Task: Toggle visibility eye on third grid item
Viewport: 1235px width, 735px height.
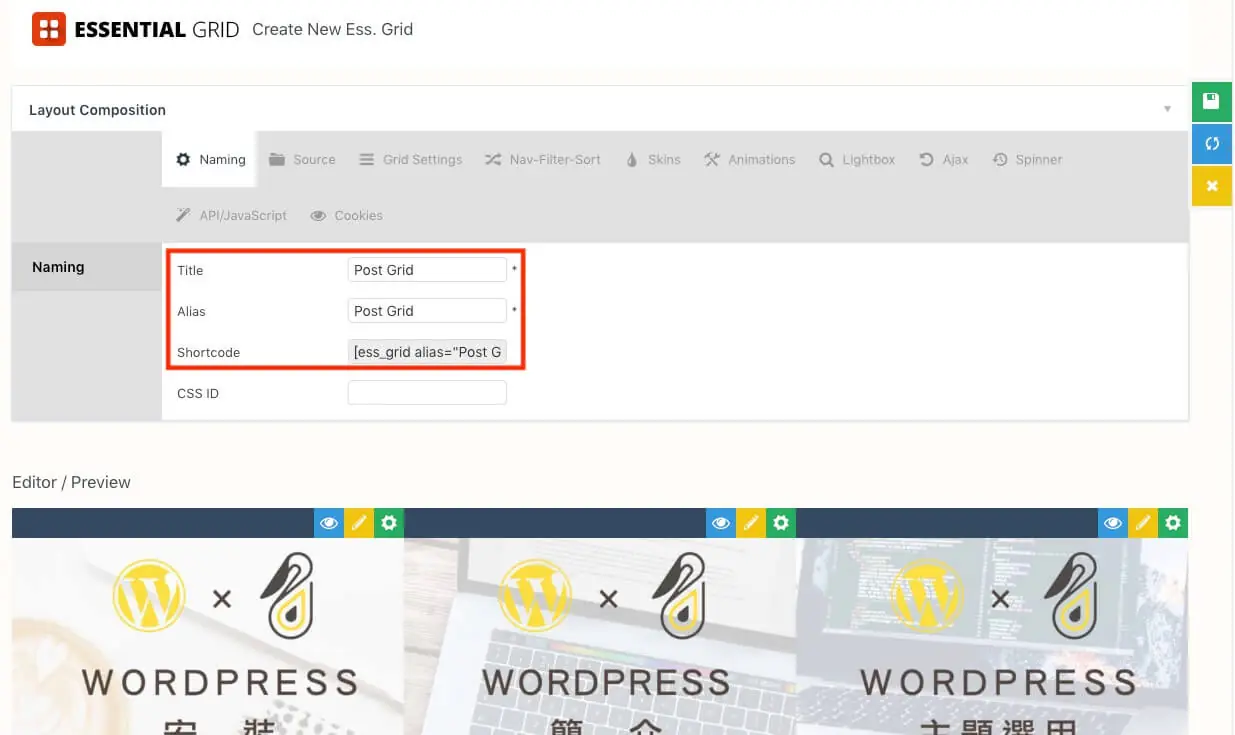Action: pos(1113,523)
